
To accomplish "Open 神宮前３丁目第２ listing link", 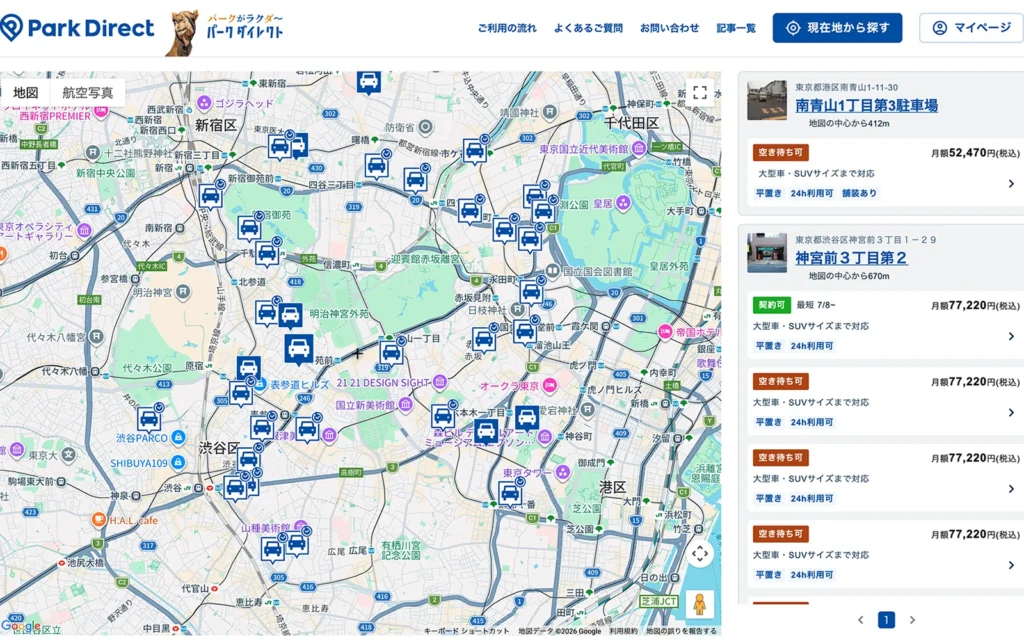I will tap(851, 258).
